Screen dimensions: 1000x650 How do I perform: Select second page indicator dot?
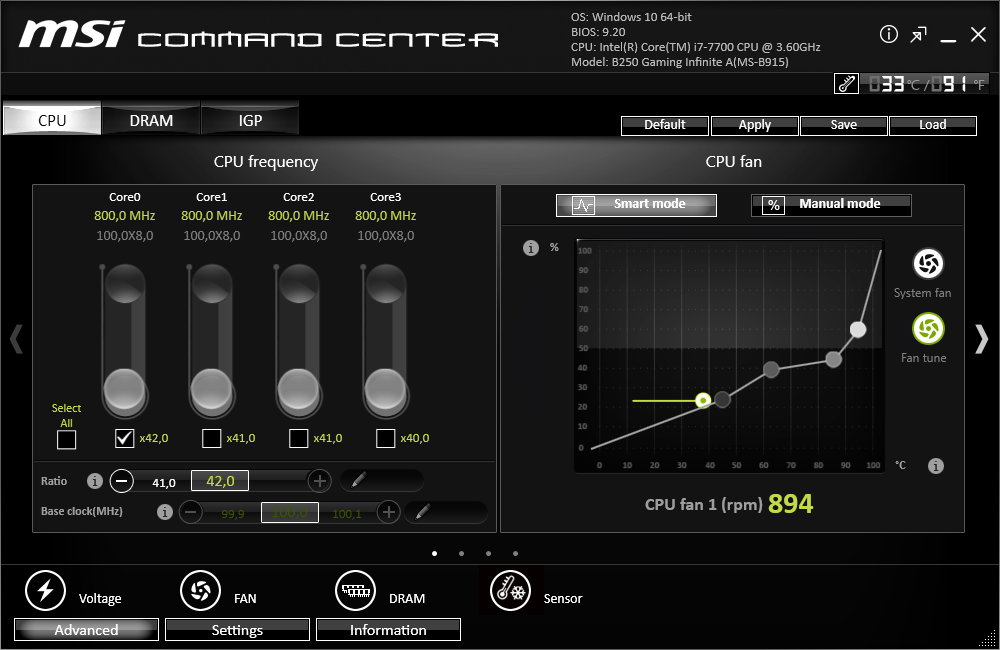coord(461,553)
